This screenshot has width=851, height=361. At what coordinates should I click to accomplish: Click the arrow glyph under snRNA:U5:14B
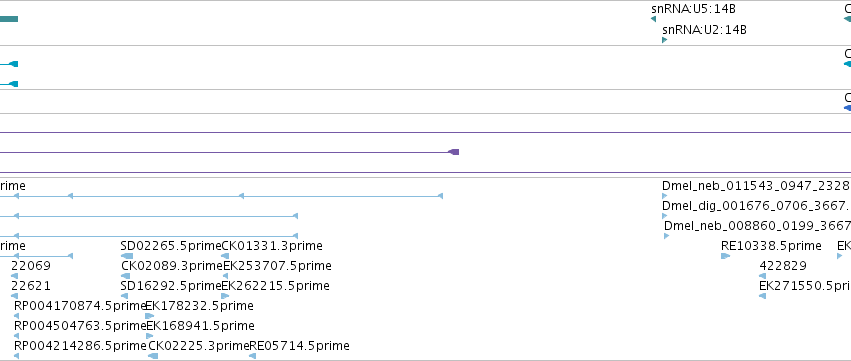653,19
